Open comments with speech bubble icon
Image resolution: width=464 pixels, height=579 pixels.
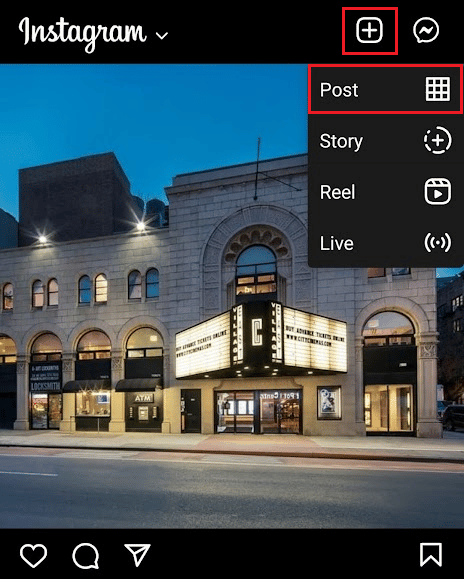pyautogui.click(x=86, y=555)
